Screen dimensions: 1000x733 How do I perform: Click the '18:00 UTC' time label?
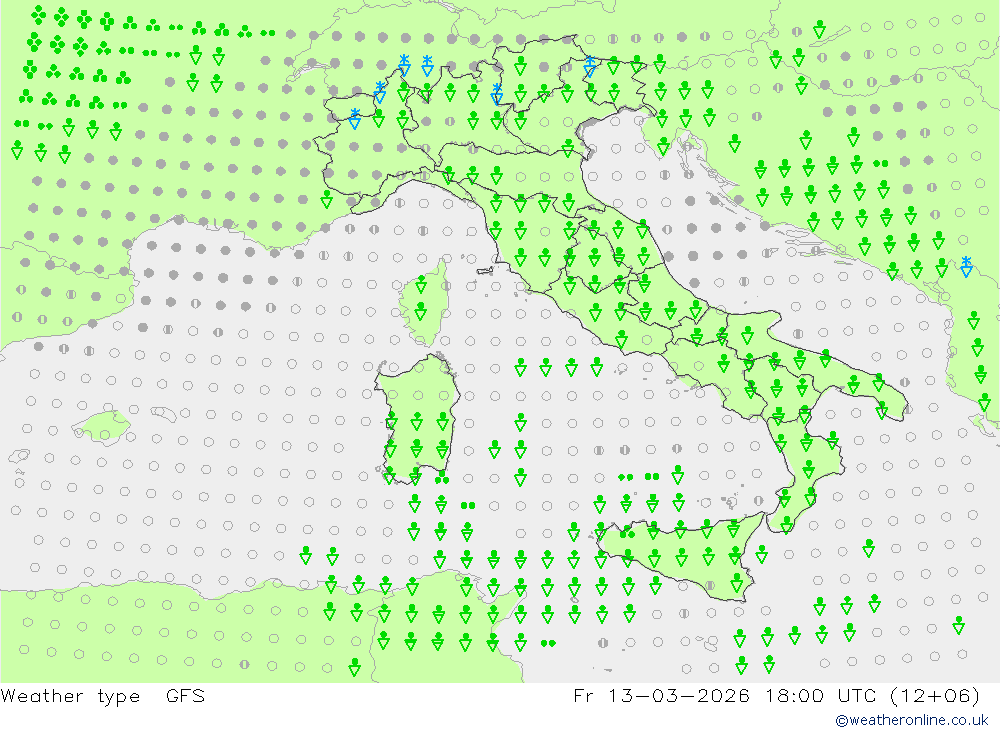tap(821, 695)
